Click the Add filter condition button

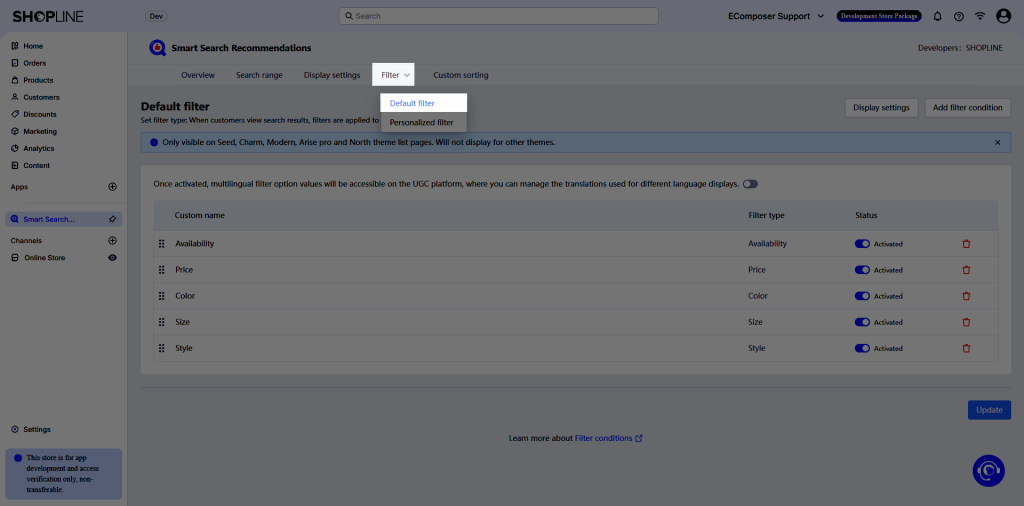point(967,108)
